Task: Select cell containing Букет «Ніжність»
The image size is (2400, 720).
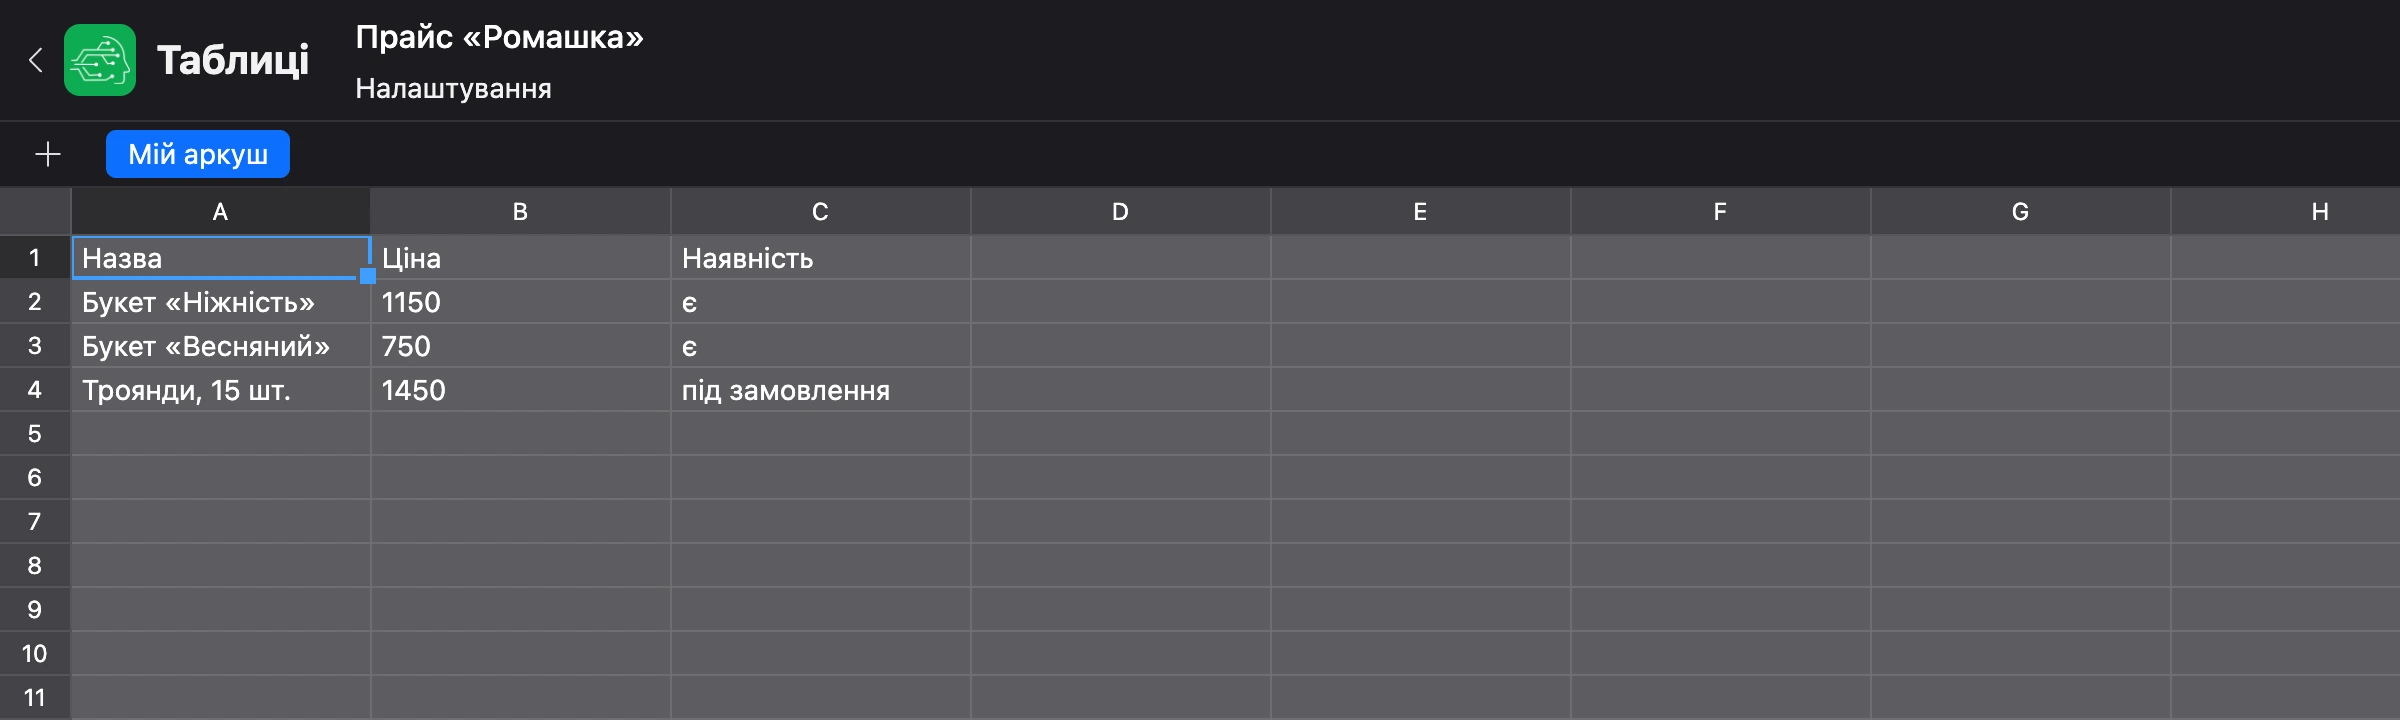Action: pyautogui.click(x=221, y=301)
